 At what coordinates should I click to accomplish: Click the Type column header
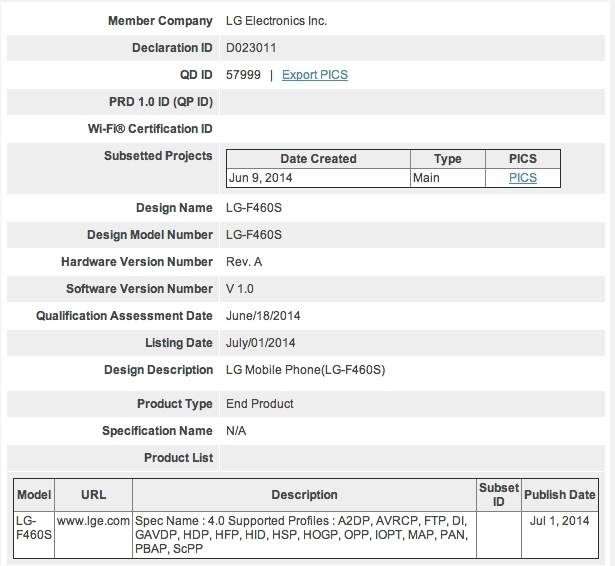448,159
